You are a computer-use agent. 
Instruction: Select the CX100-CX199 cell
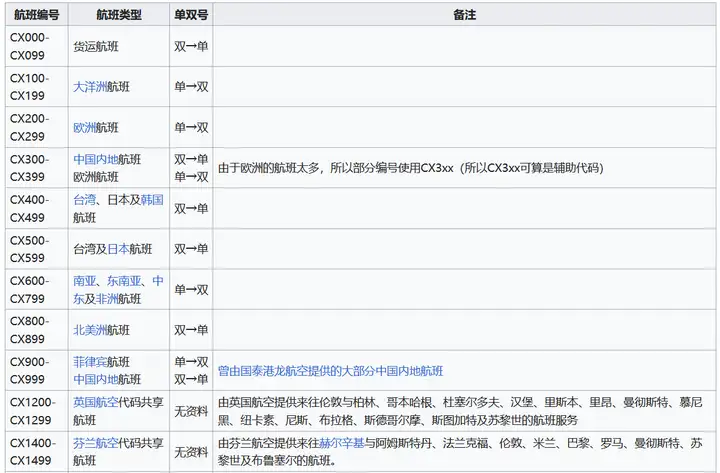[37, 87]
